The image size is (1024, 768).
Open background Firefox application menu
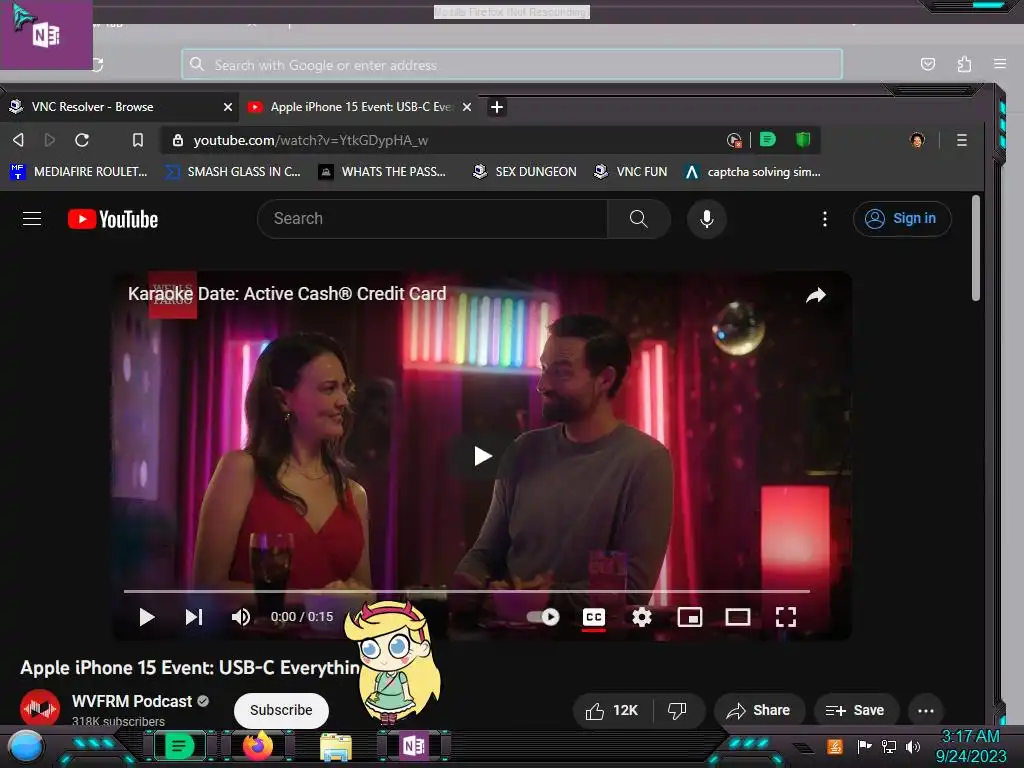1000,64
